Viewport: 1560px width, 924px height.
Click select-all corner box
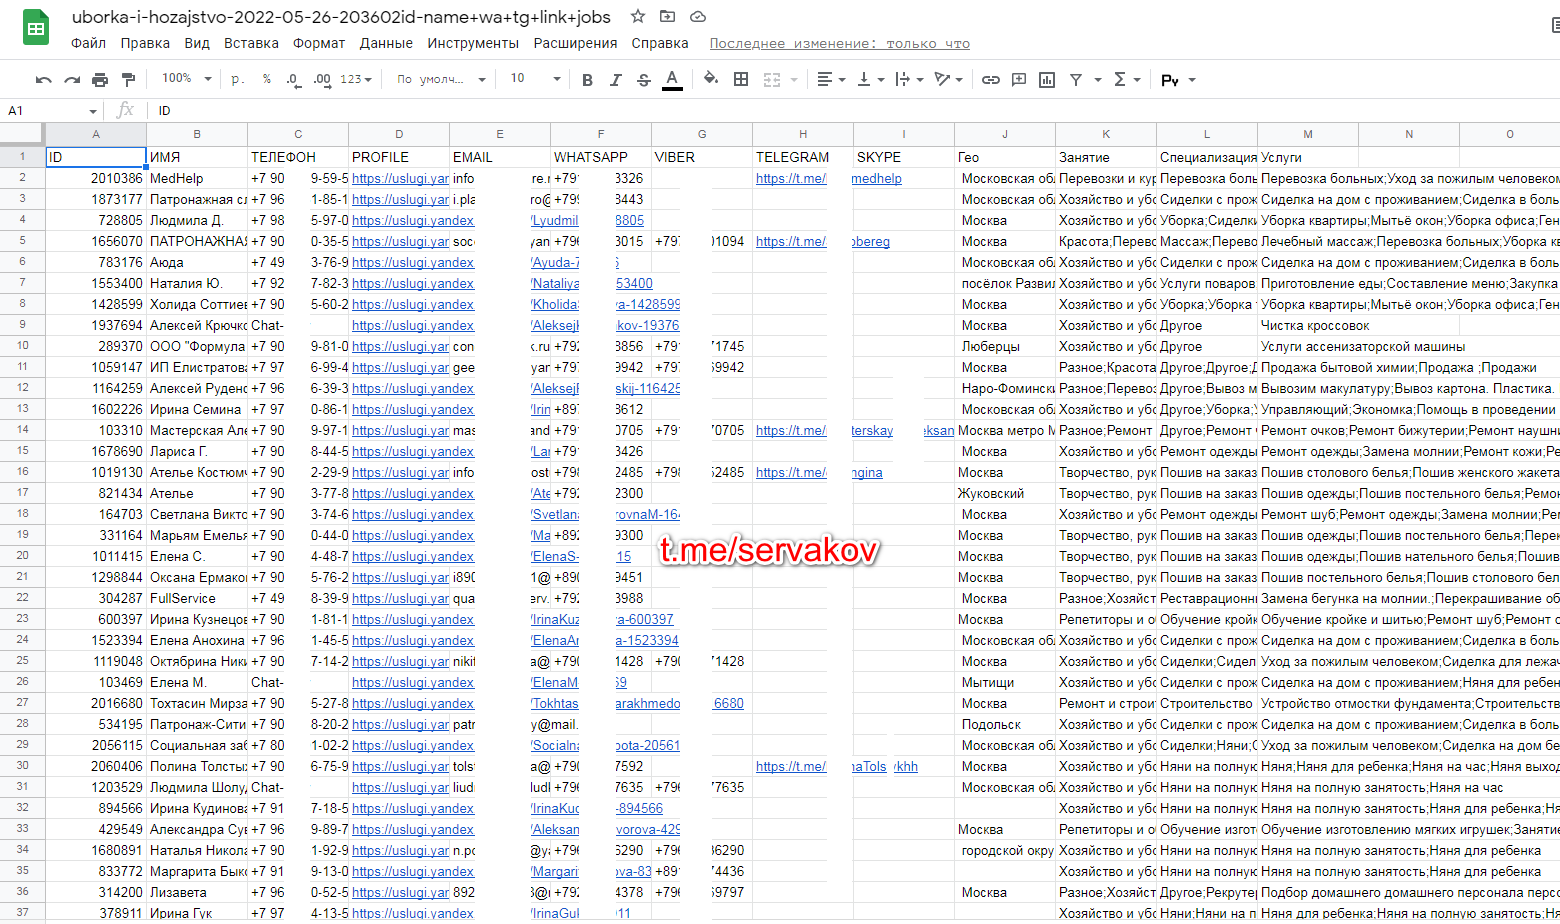22,133
